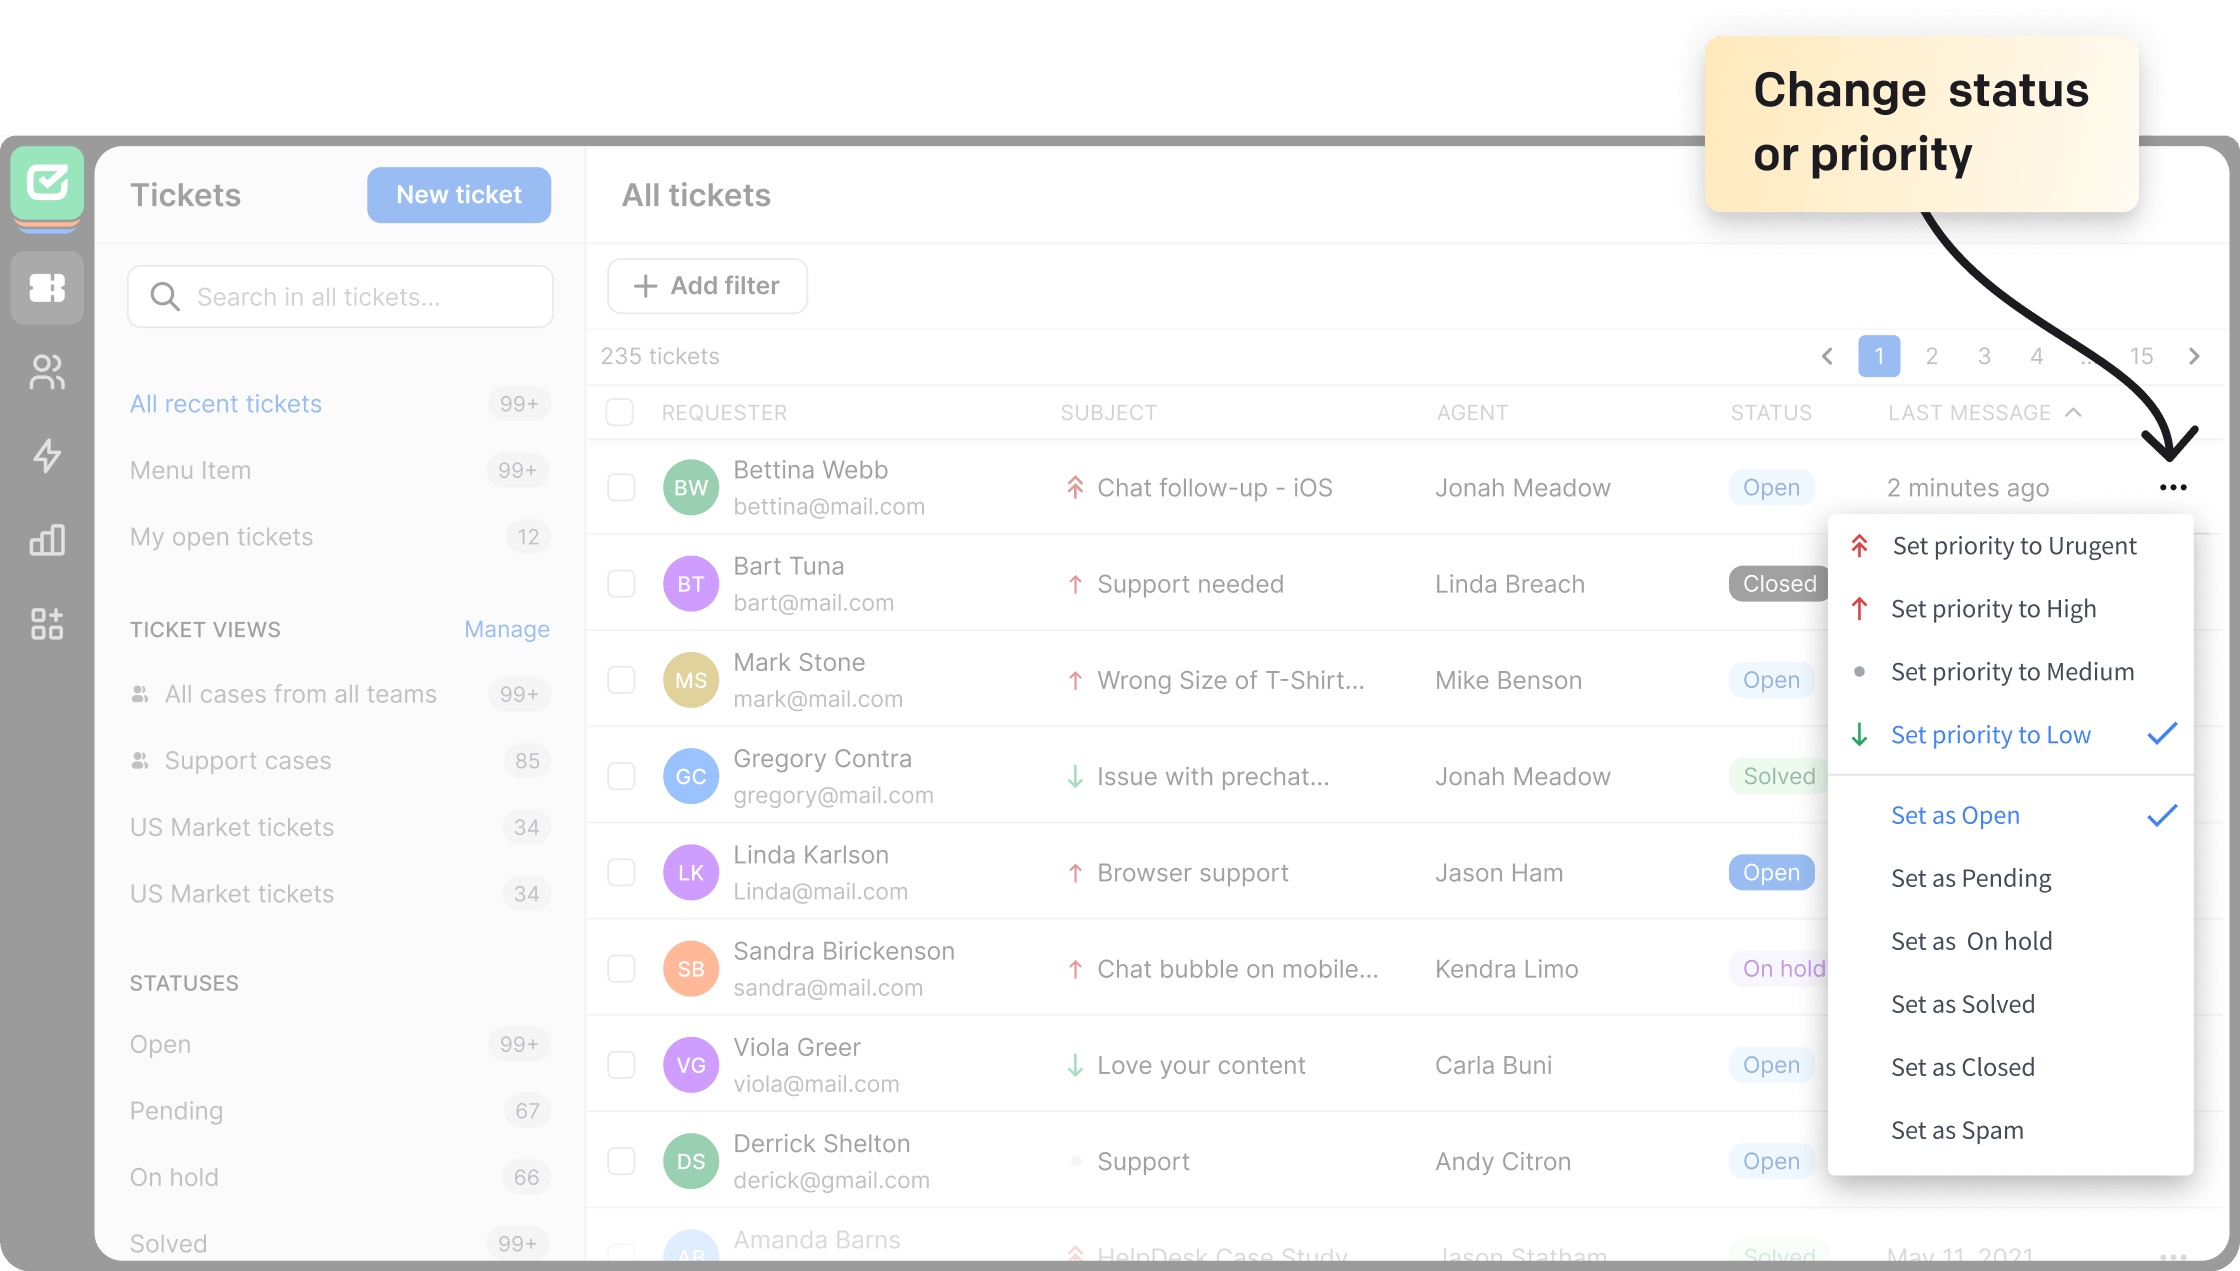Click the 'Add filter' button
Screen dimensions: 2240x1271
click(708, 285)
